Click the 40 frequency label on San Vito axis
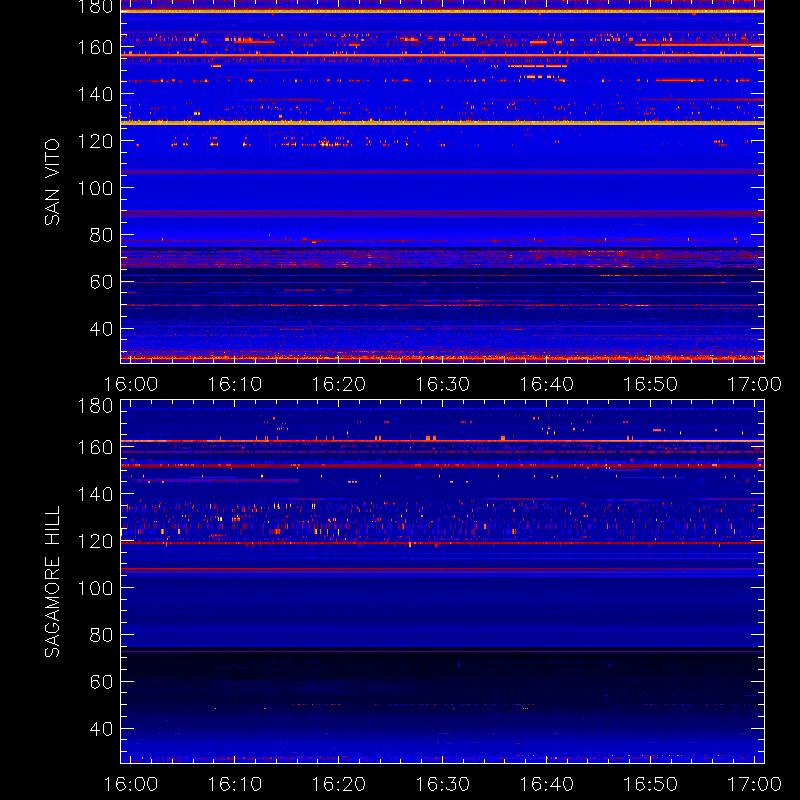The height and width of the screenshot is (800, 800). [101, 329]
